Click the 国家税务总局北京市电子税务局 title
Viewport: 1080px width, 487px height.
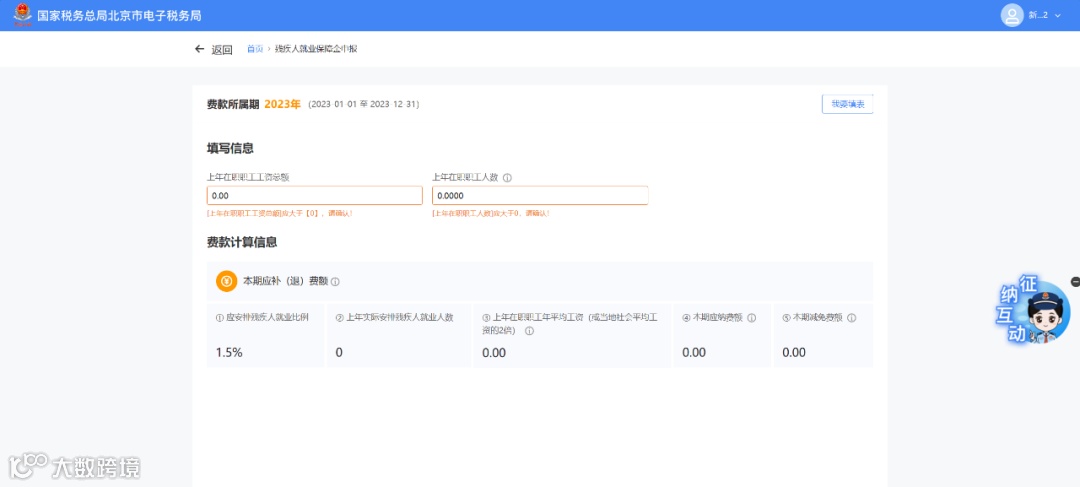click(x=120, y=15)
